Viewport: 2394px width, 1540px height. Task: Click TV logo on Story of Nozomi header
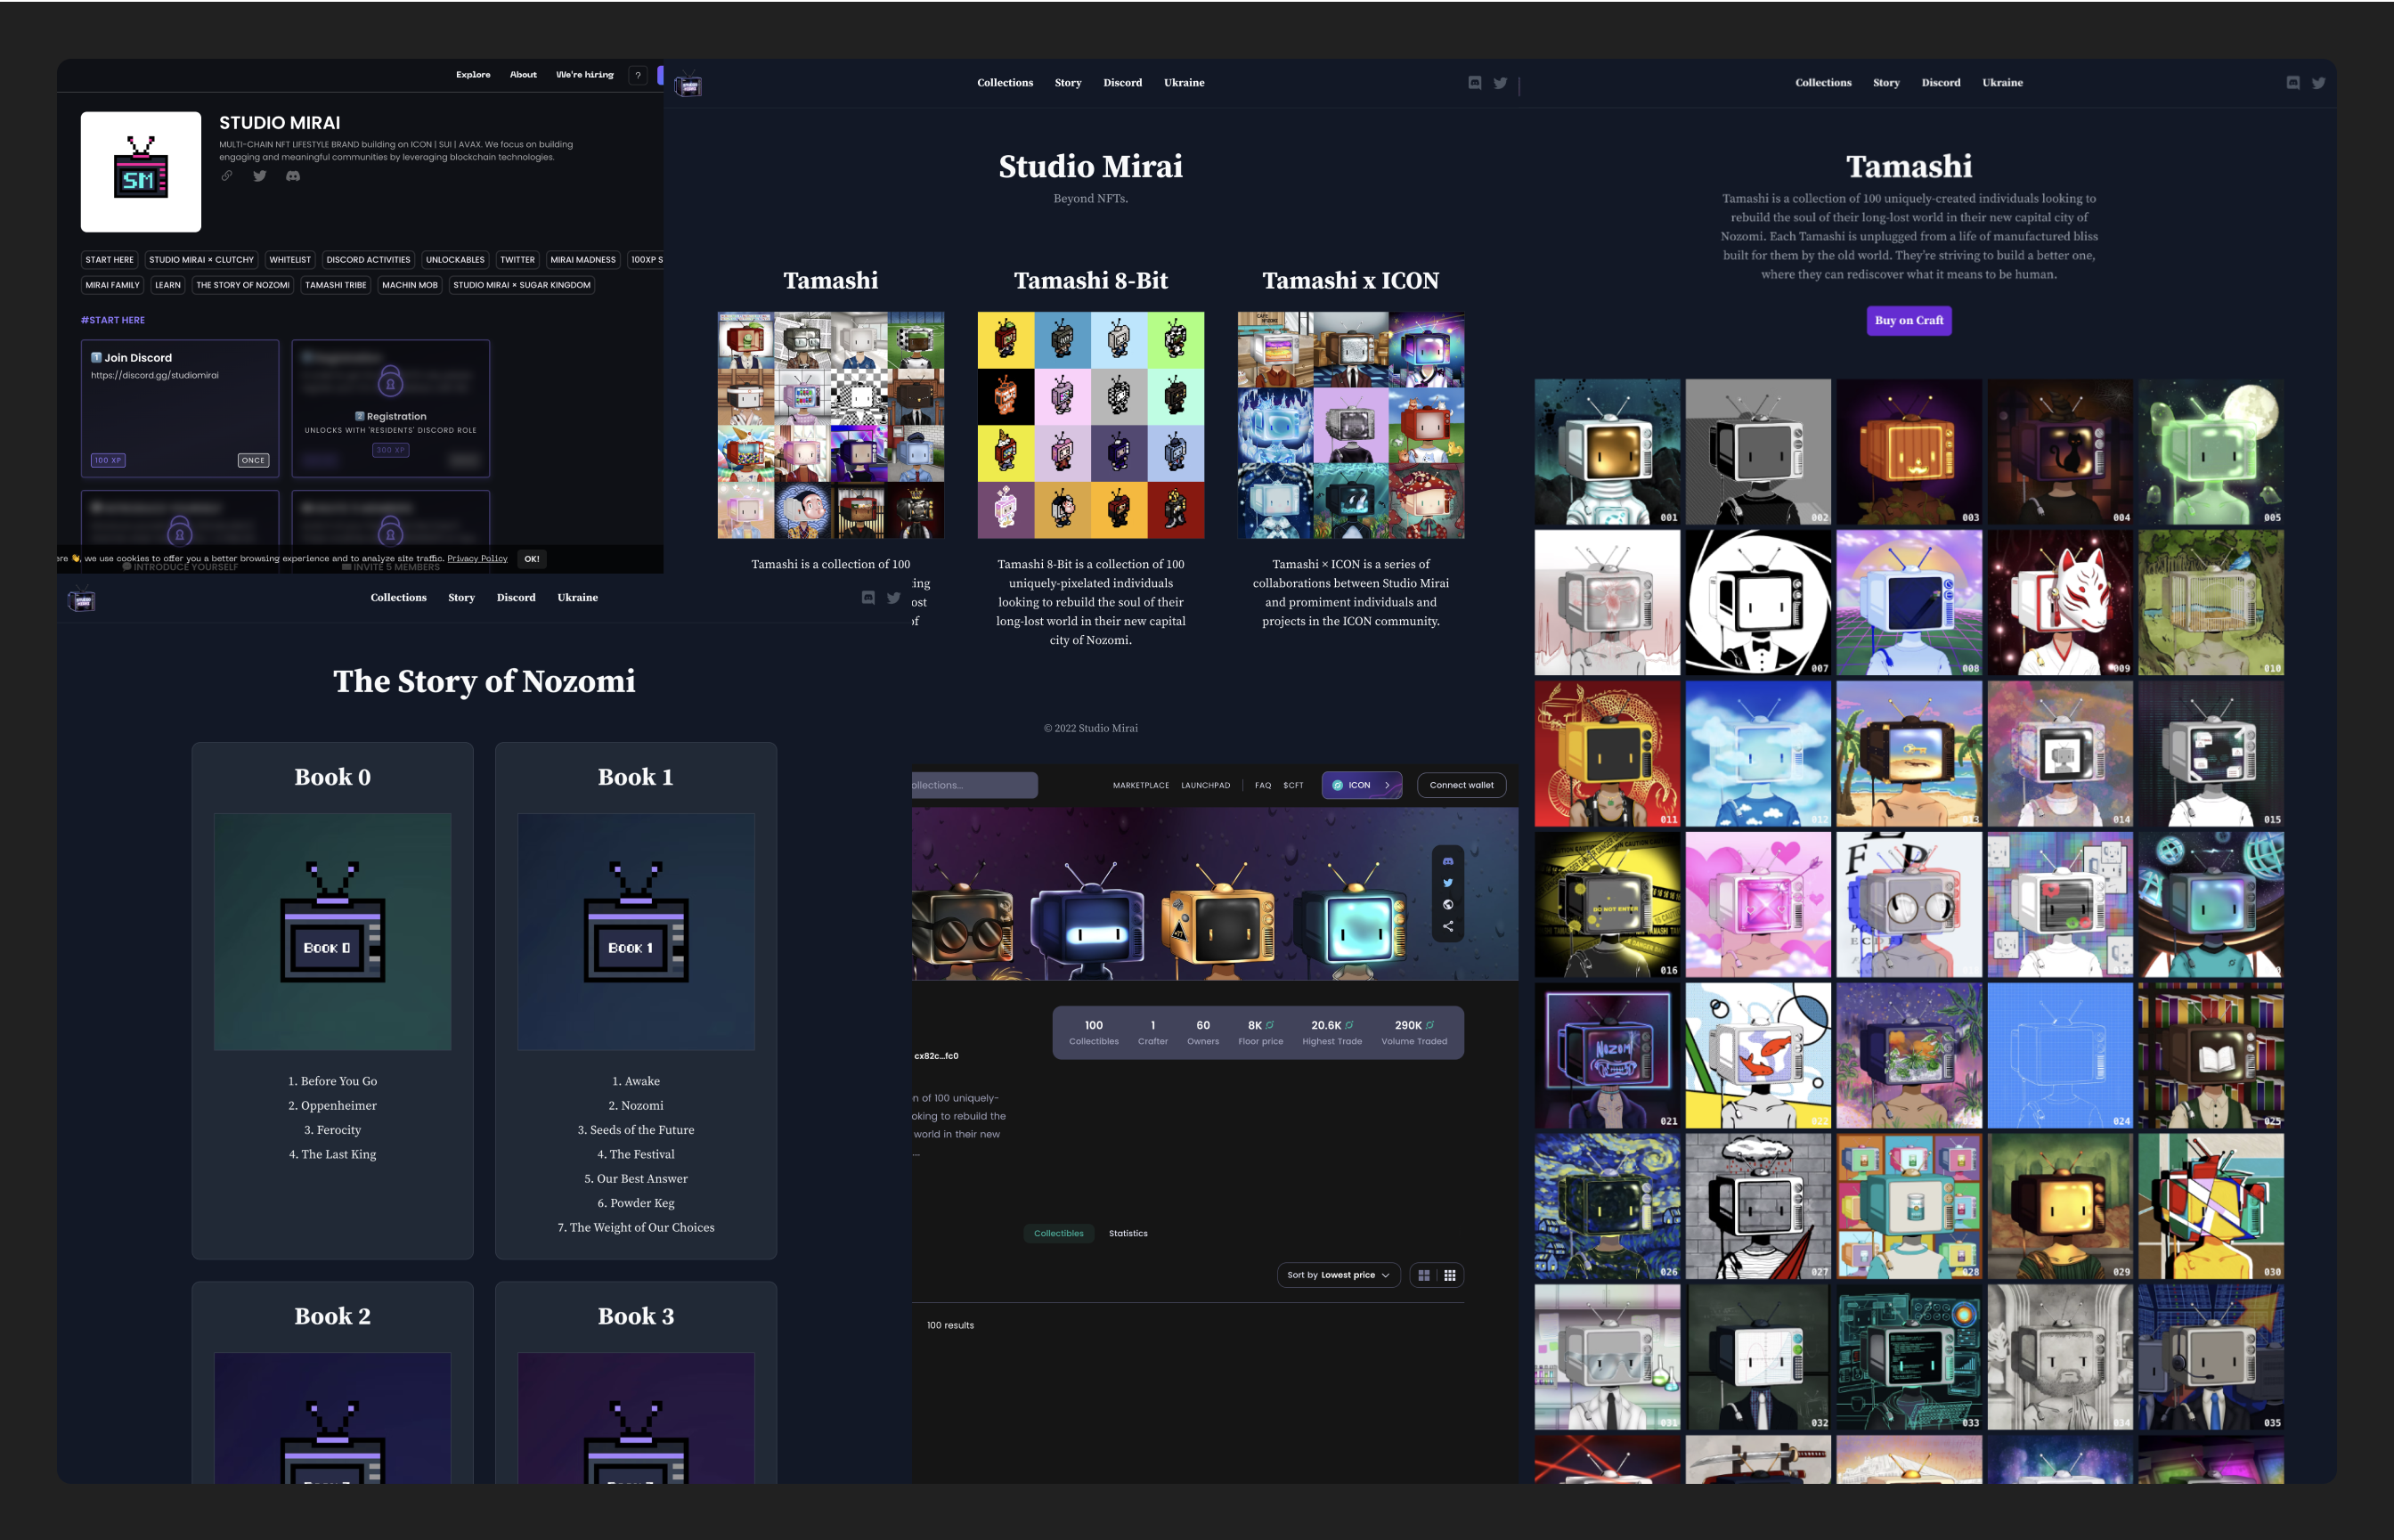[81, 600]
